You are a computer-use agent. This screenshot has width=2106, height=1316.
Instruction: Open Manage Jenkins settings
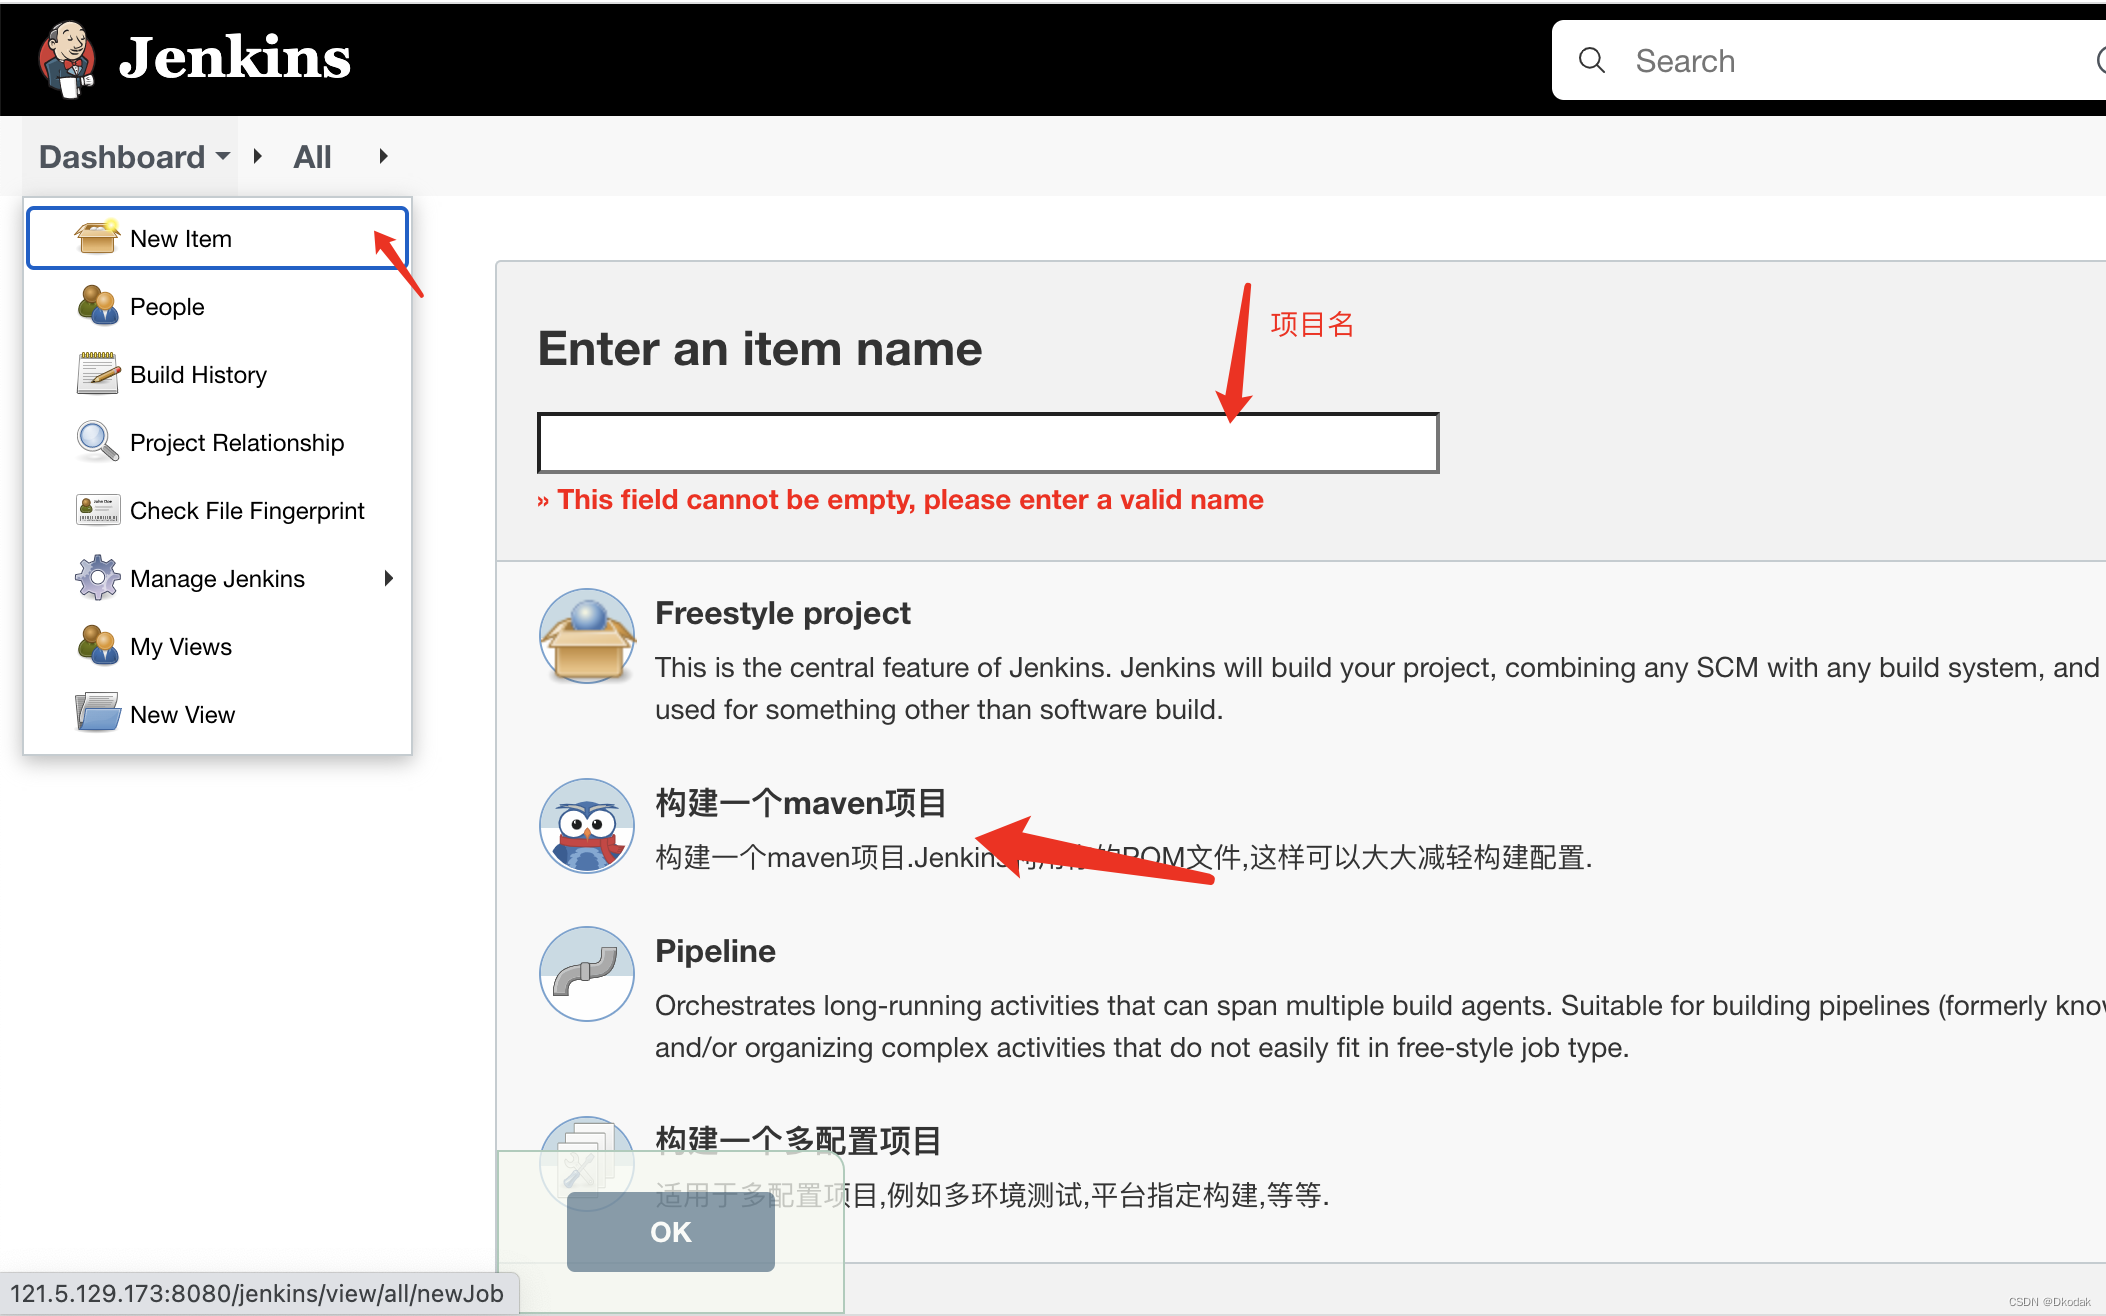pyautogui.click(x=217, y=578)
